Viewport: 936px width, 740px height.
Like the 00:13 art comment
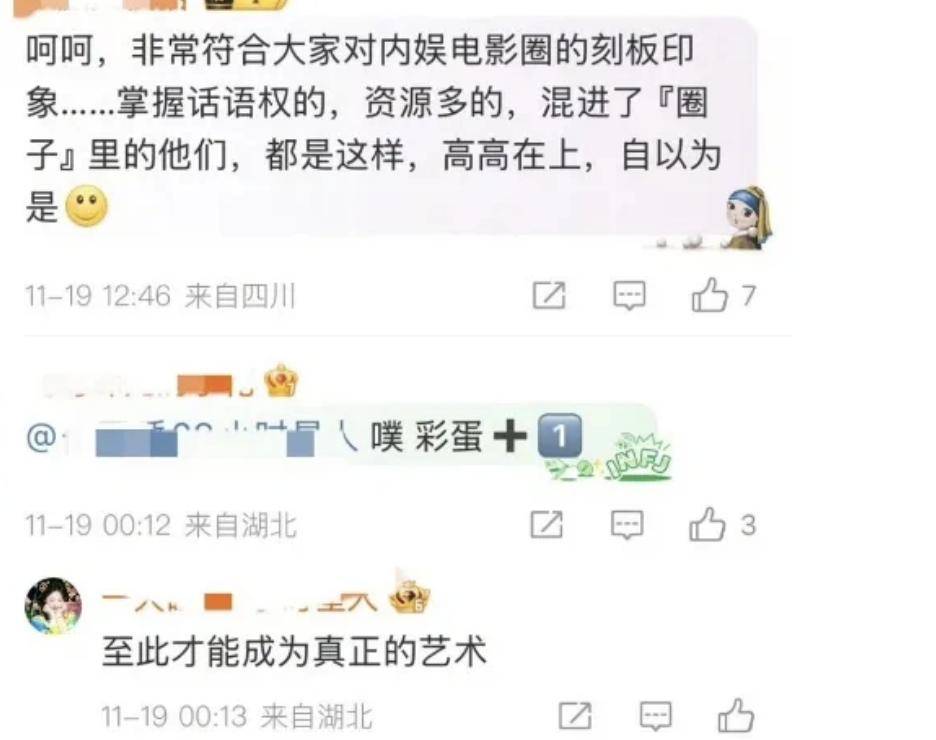click(x=735, y=716)
